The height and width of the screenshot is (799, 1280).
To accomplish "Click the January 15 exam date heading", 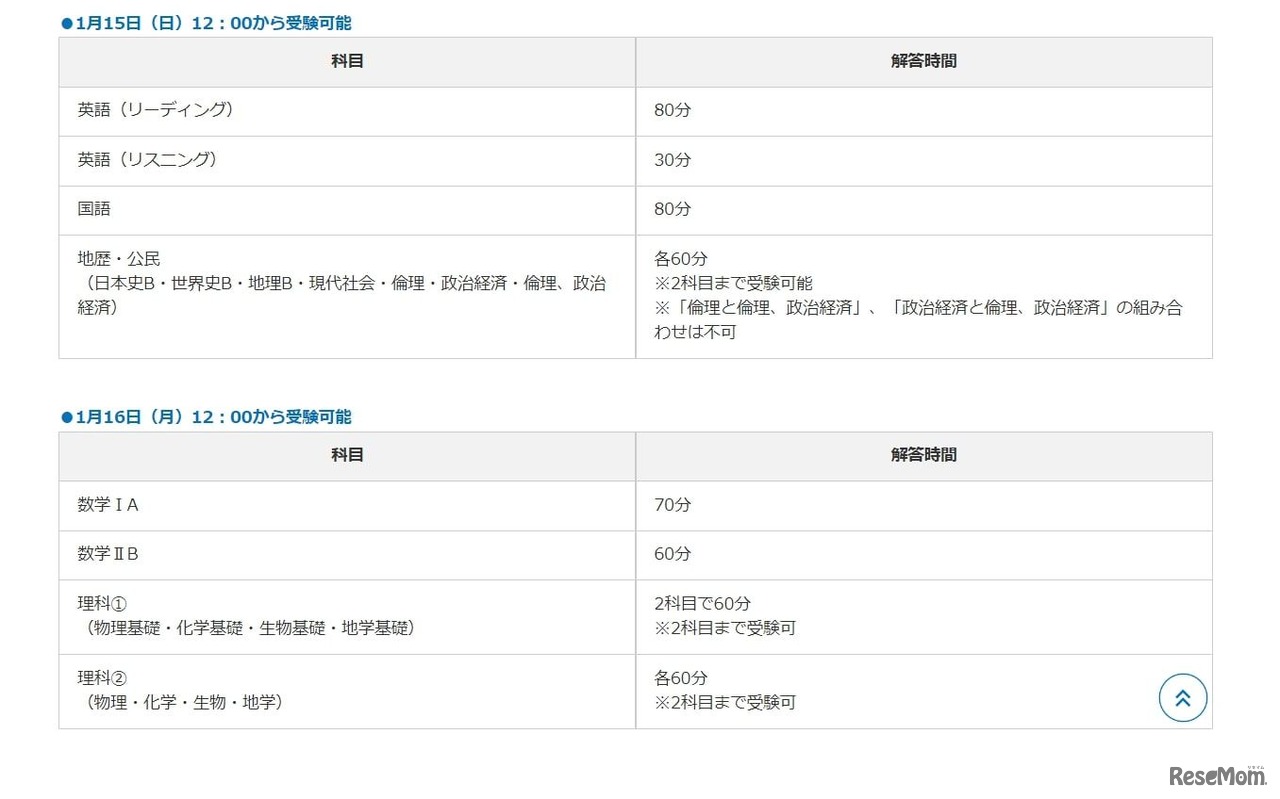I will tap(206, 22).
